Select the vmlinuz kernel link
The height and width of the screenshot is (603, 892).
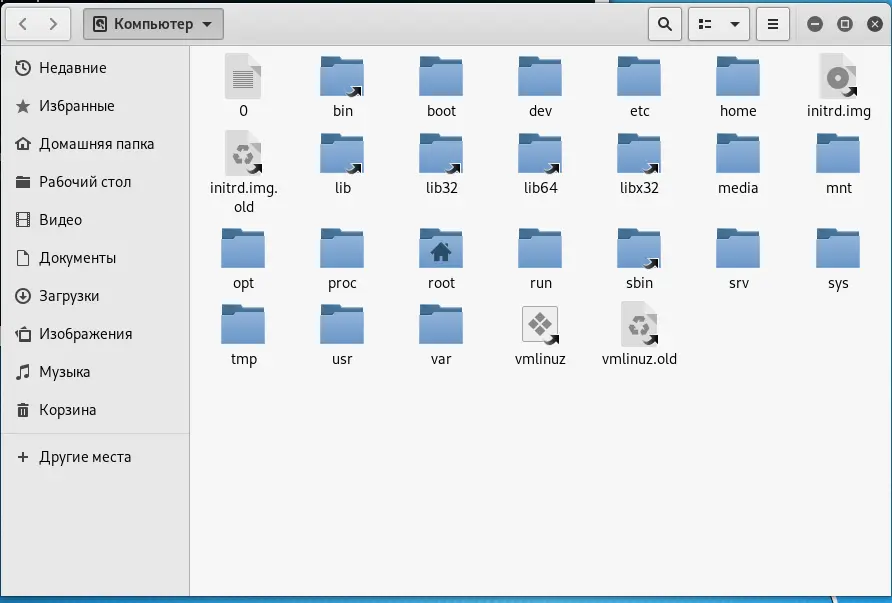[x=540, y=334]
